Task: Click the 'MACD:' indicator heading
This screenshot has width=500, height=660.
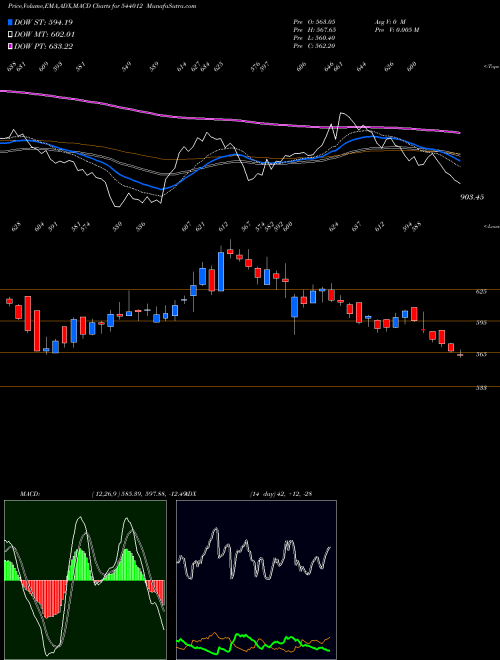Action: click(x=29, y=494)
